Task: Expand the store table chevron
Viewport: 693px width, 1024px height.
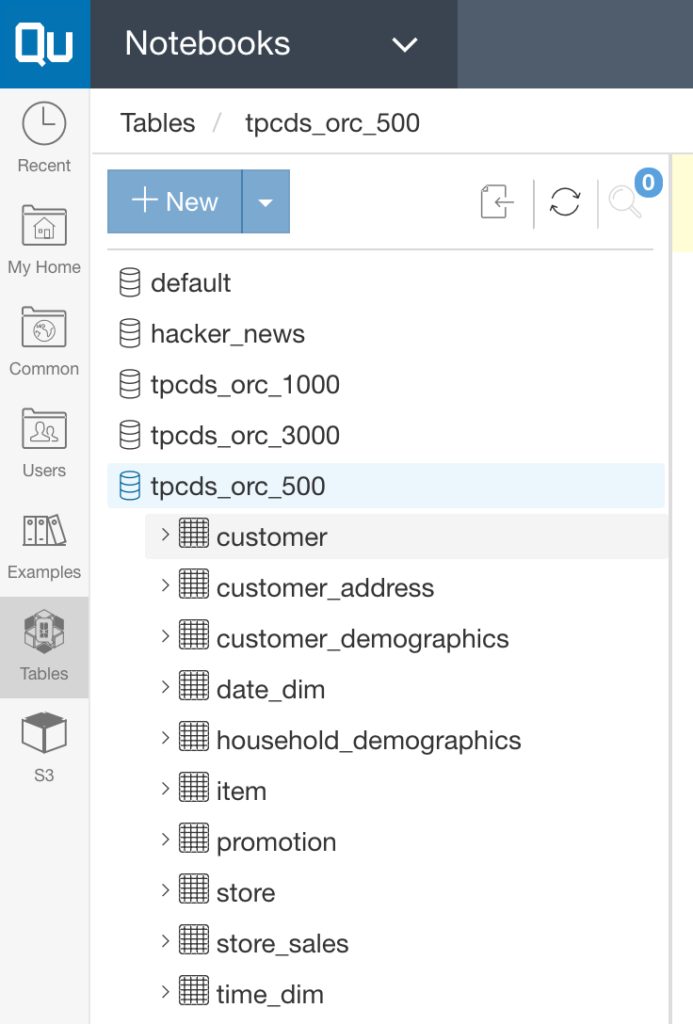Action: point(165,891)
